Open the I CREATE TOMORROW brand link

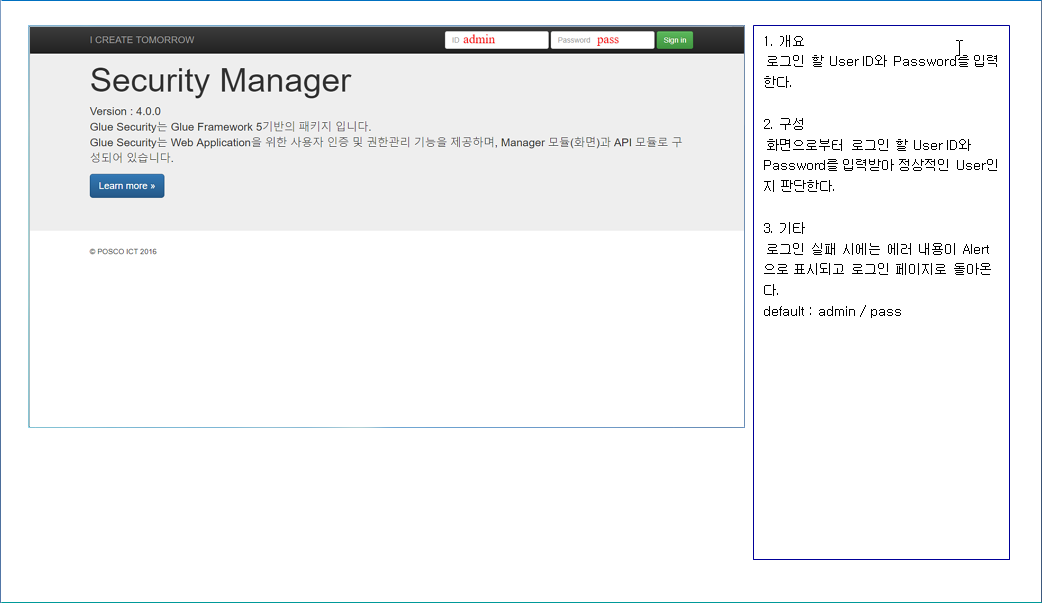[x=142, y=40]
